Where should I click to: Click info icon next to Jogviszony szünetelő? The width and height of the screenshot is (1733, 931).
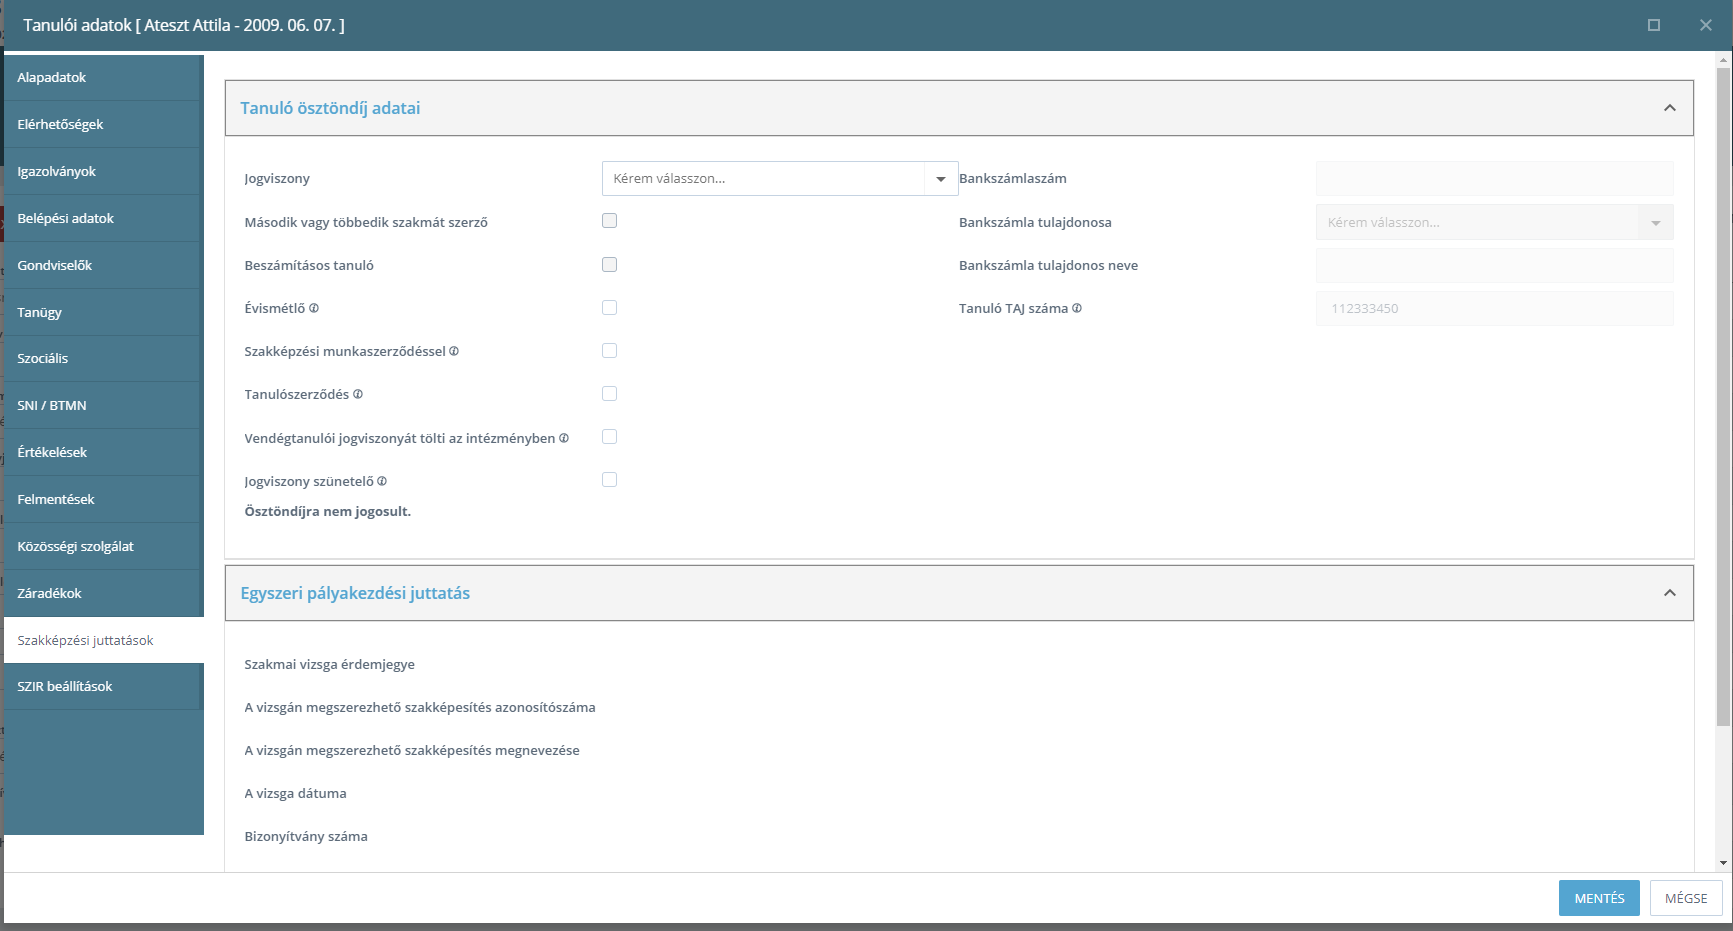[x=382, y=481]
